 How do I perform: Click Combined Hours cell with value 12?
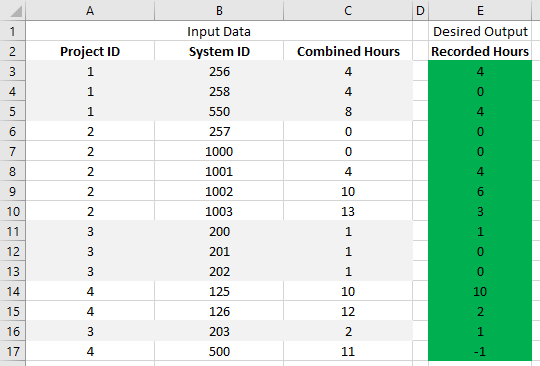(348, 311)
